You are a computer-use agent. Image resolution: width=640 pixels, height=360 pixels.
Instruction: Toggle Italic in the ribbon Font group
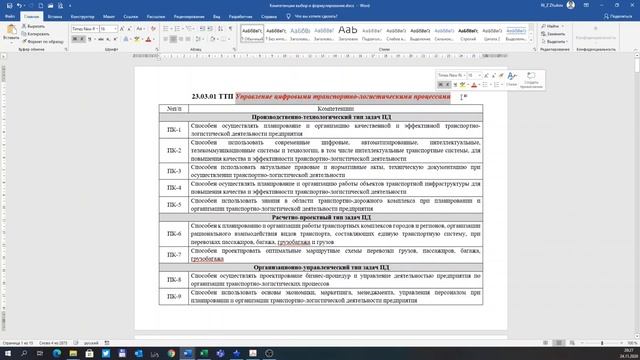[82, 39]
